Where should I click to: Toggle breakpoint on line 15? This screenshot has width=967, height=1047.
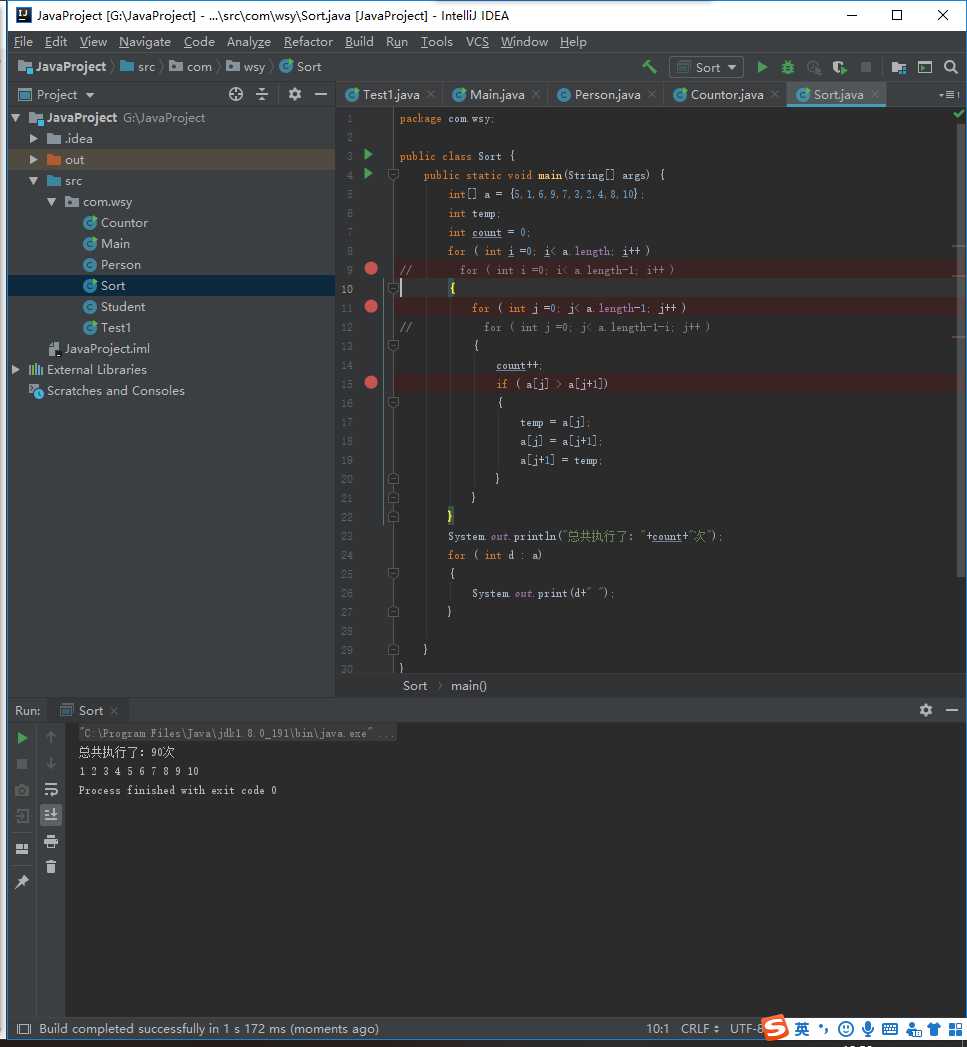click(x=371, y=383)
